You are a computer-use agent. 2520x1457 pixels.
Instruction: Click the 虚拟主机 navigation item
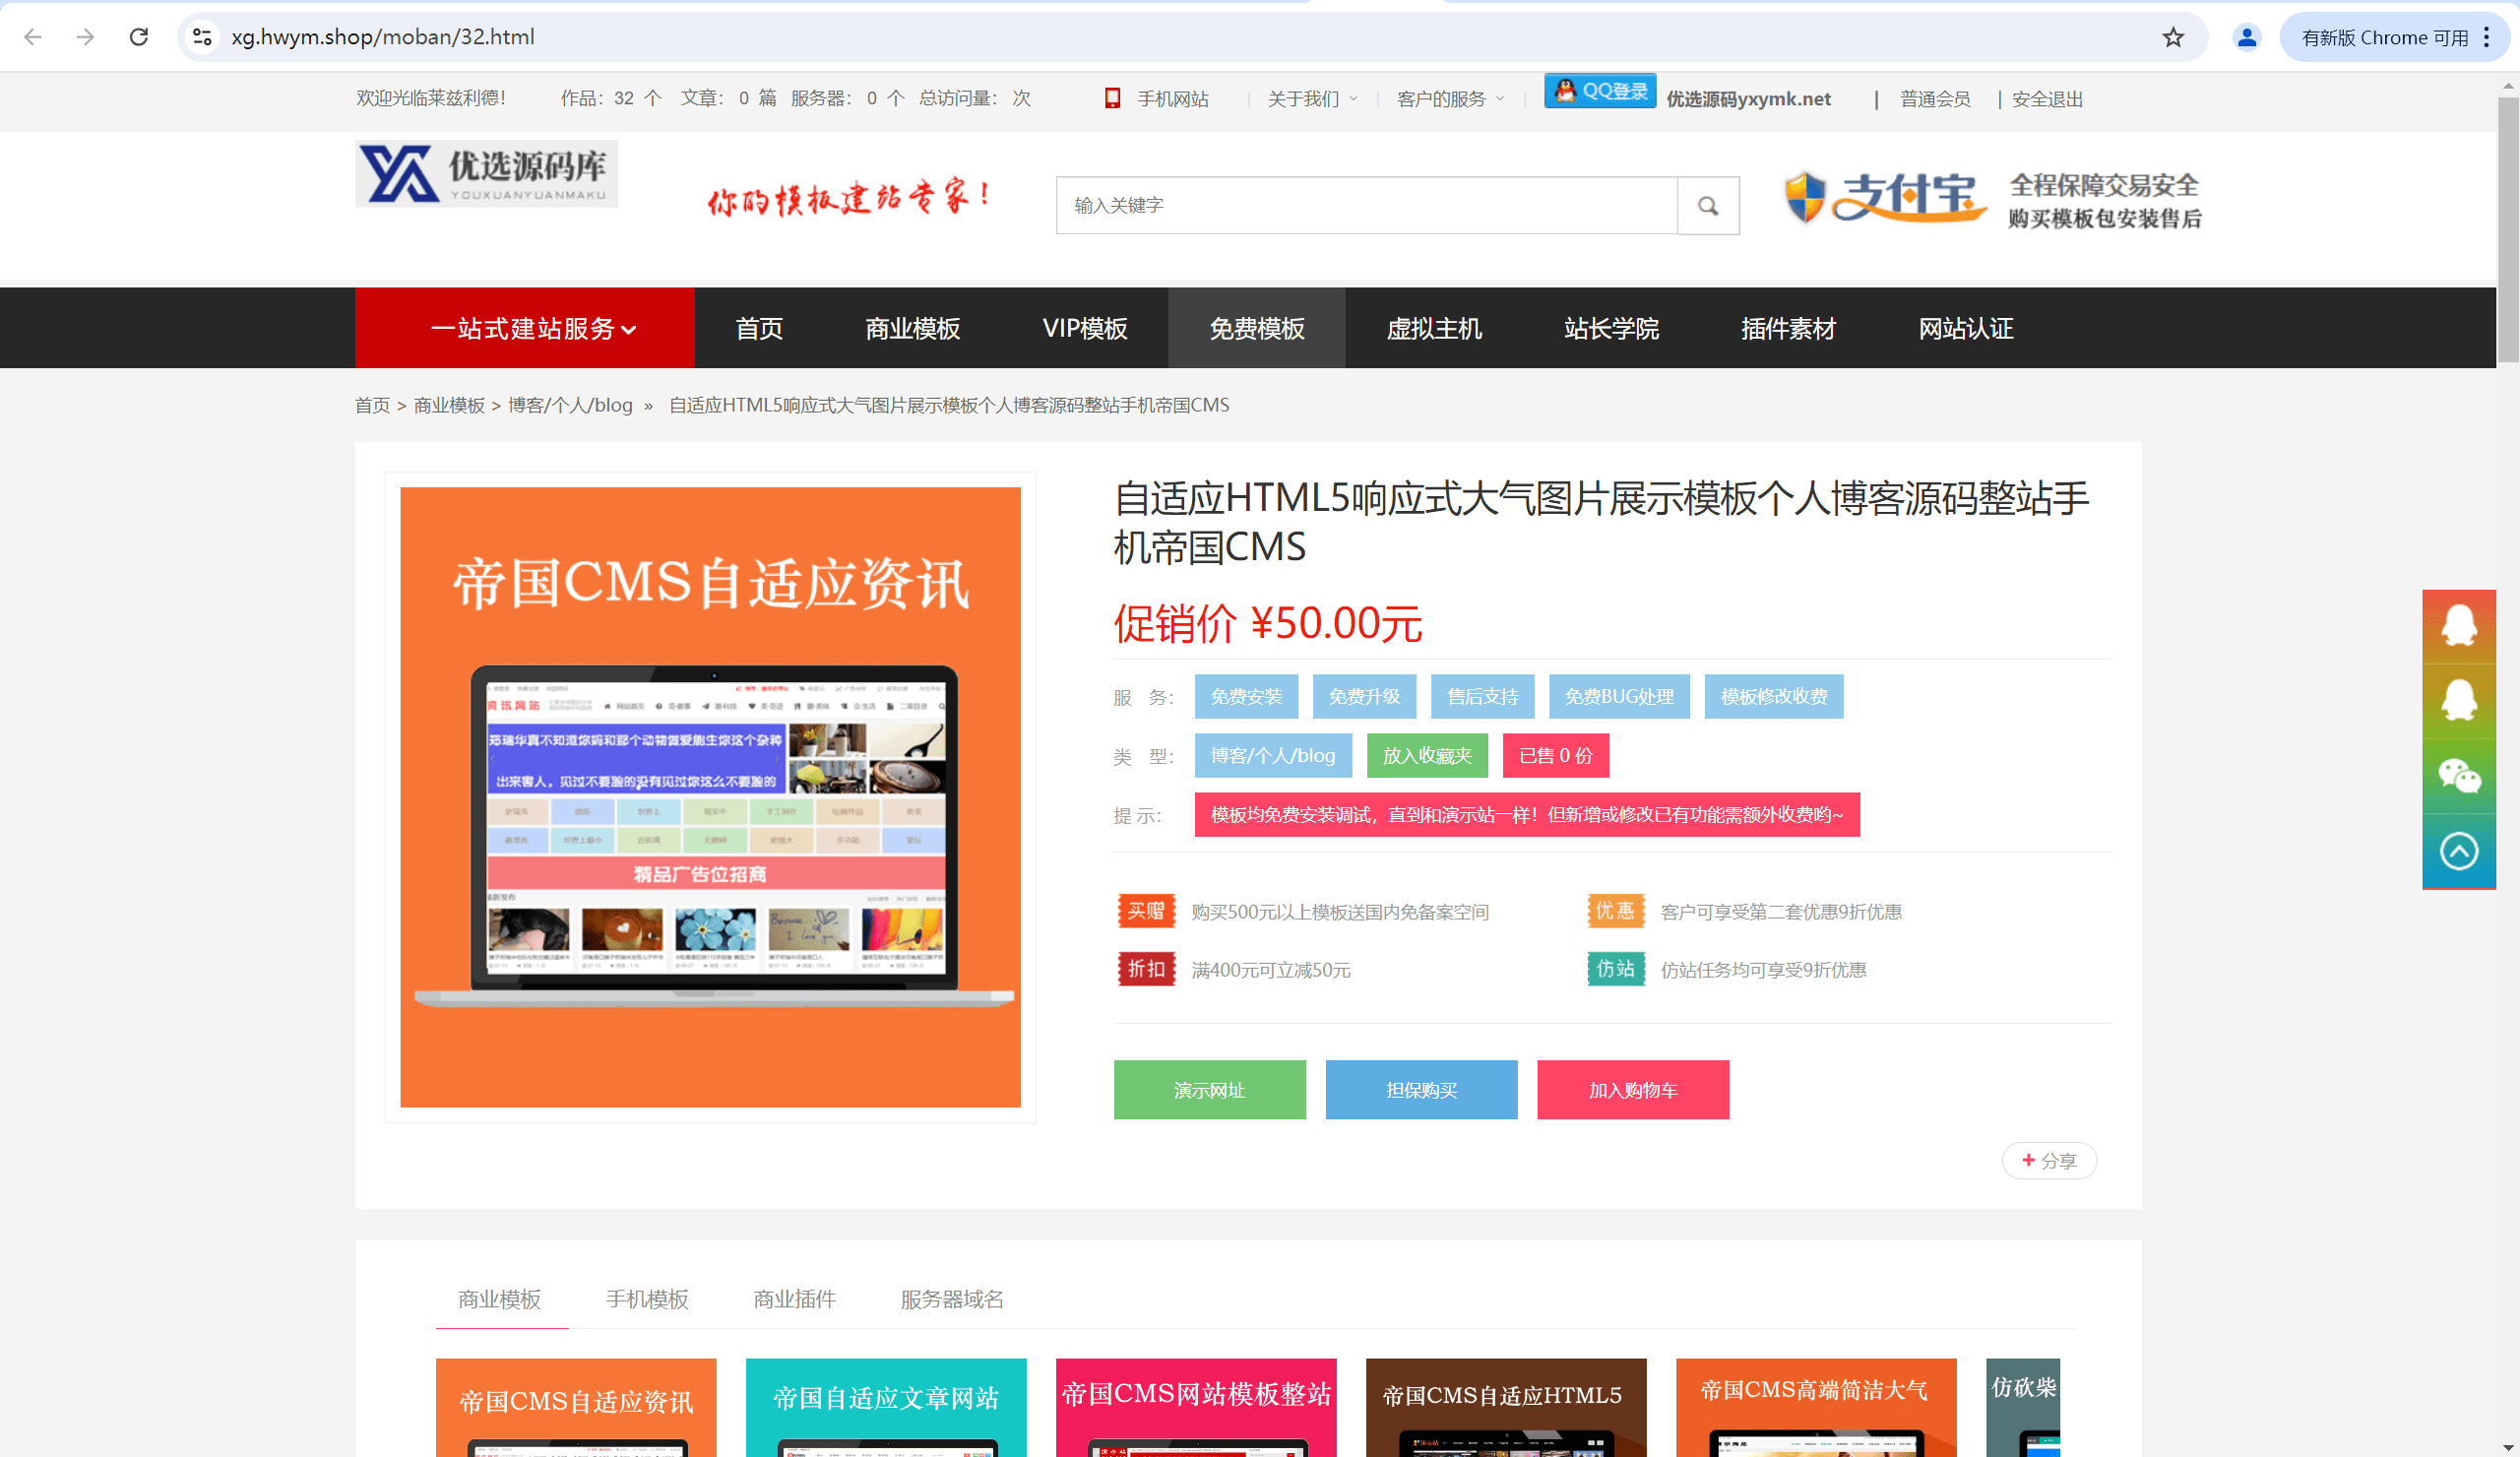pos(1434,328)
